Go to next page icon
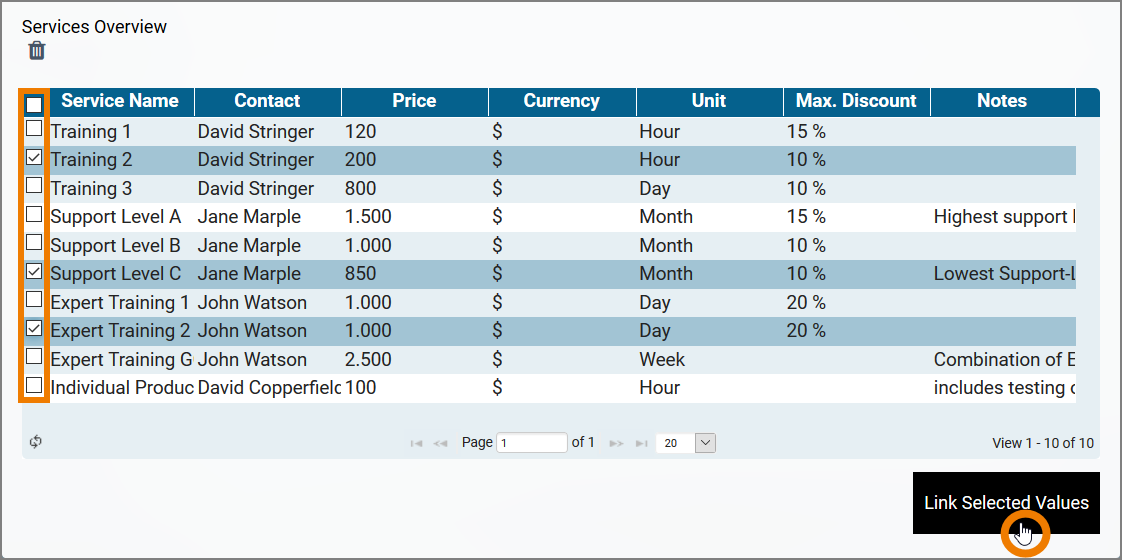This screenshot has height=560, width=1122. pyautogui.click(x=617, y=443)
